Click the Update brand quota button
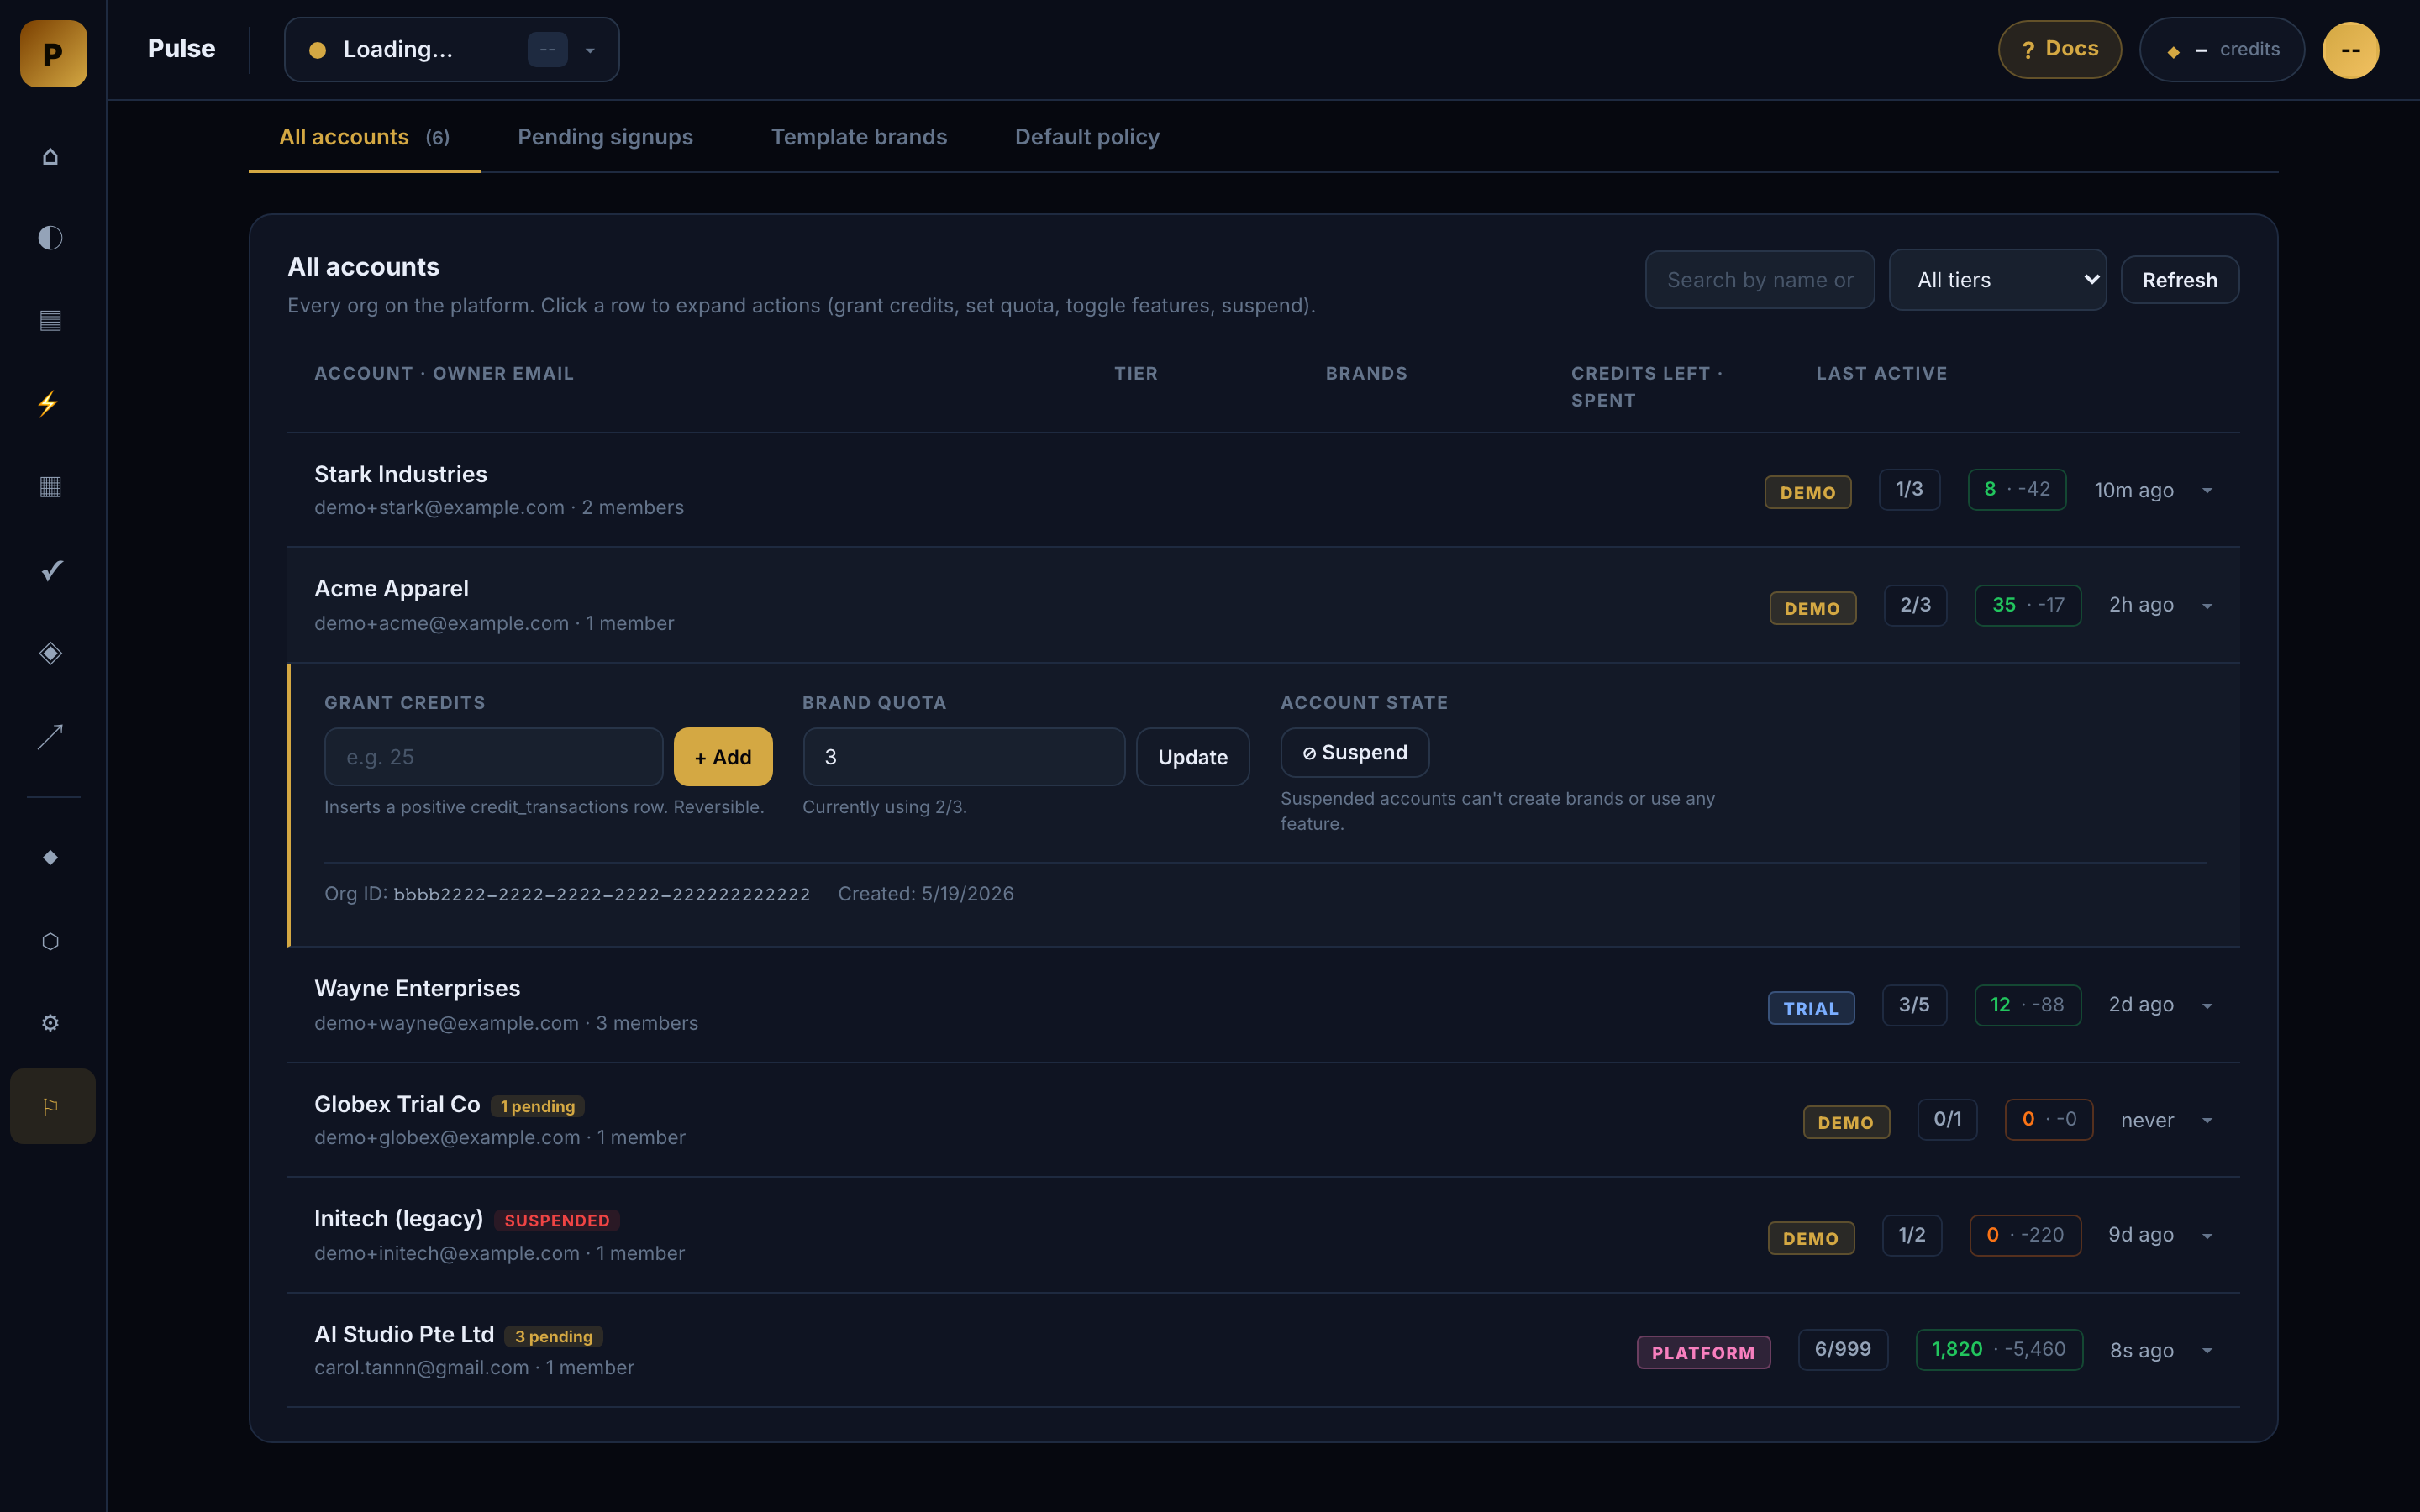Screen dimensions: 2420x1512 1193,757
